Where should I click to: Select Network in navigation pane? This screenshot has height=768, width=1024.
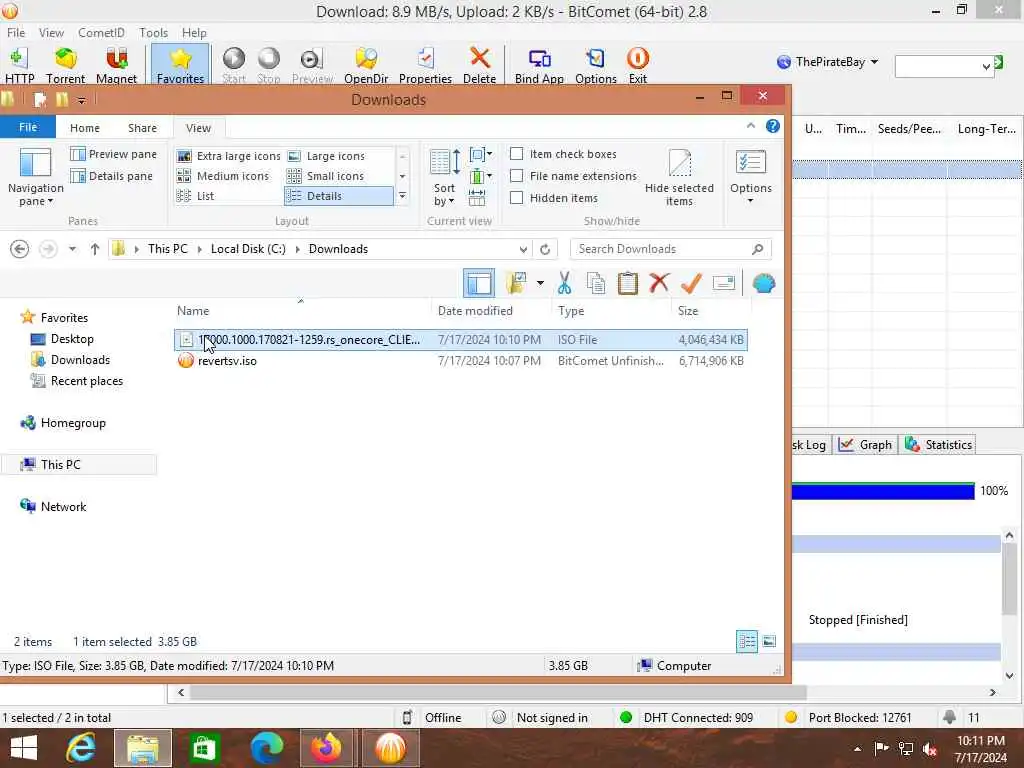[63, 506]
